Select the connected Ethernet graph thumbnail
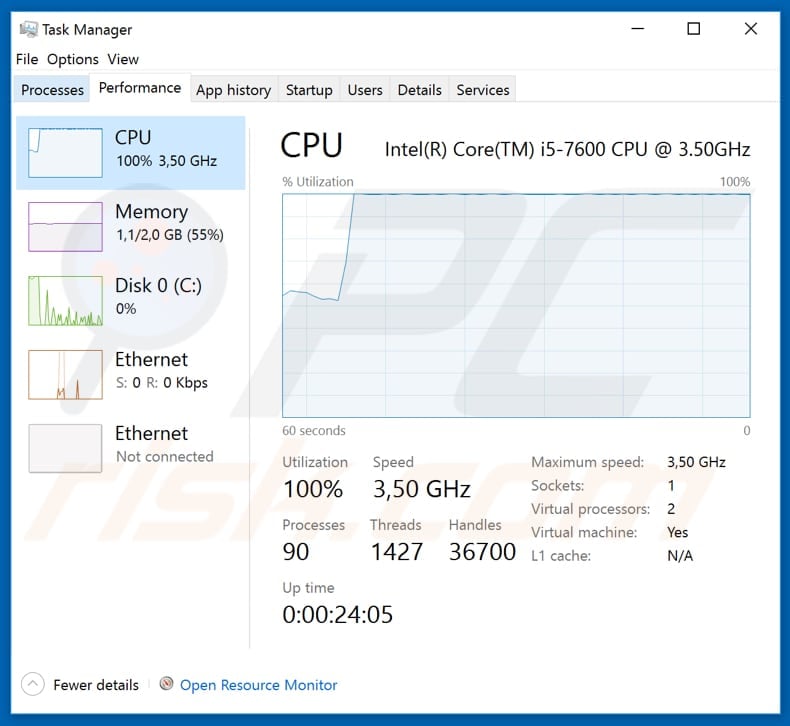790x726 pixels. coord(65,375)
